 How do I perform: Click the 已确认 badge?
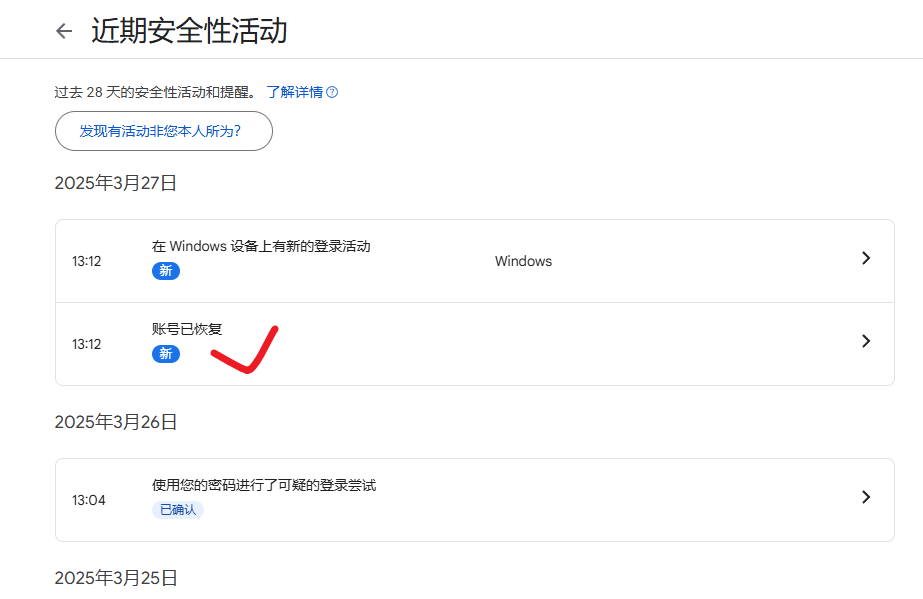click(178, 510)
